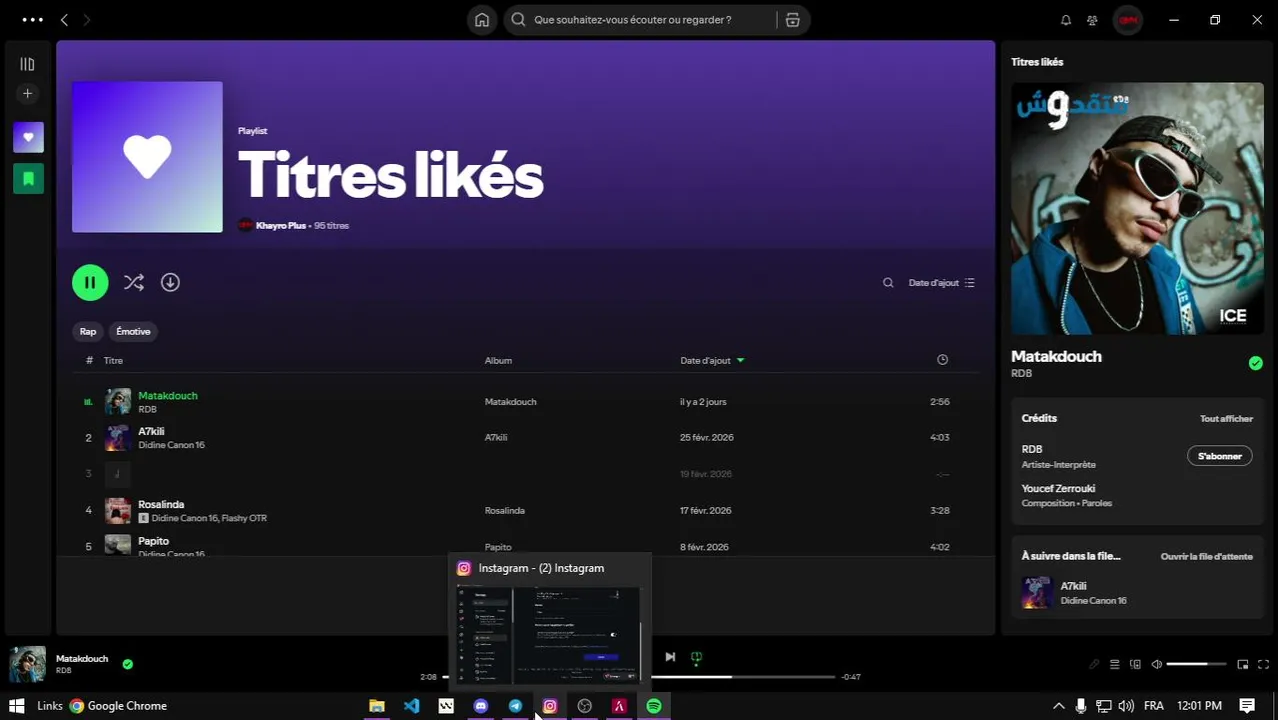1278x720 pixels.
Task: Sort by the Titre column header
Action: pos(113,360)
